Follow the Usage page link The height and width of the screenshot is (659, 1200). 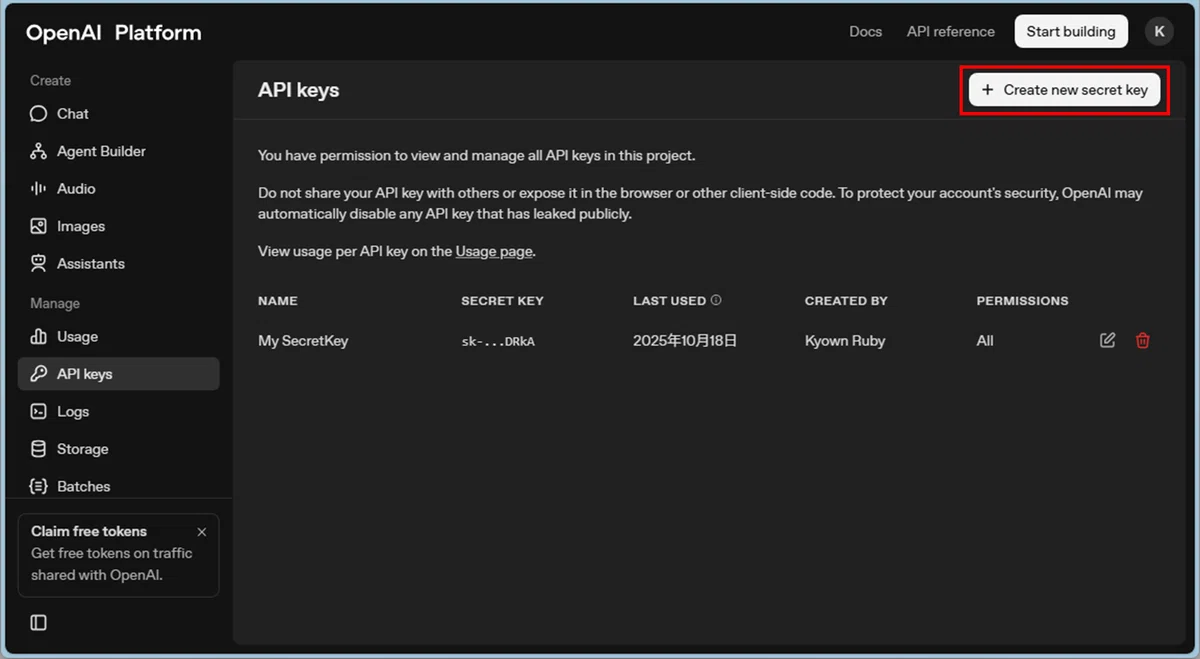(494, 252)
